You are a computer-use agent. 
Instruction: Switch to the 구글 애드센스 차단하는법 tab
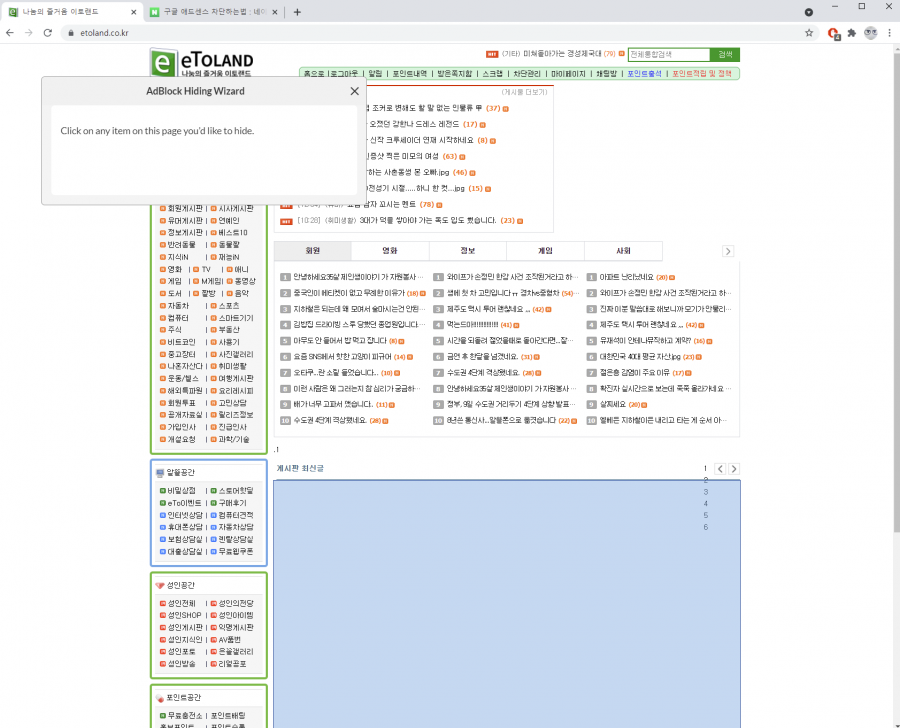pyautogui.click(x=214, y=12)
